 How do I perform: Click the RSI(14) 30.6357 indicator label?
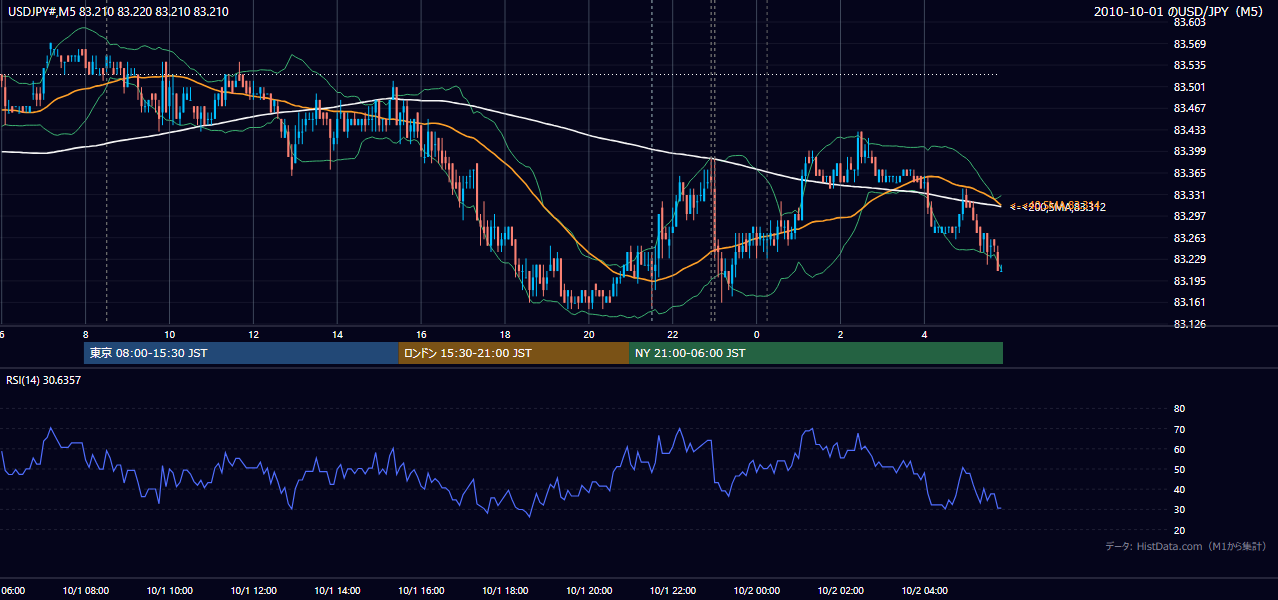pyautogui.click(x=44, y=380)
